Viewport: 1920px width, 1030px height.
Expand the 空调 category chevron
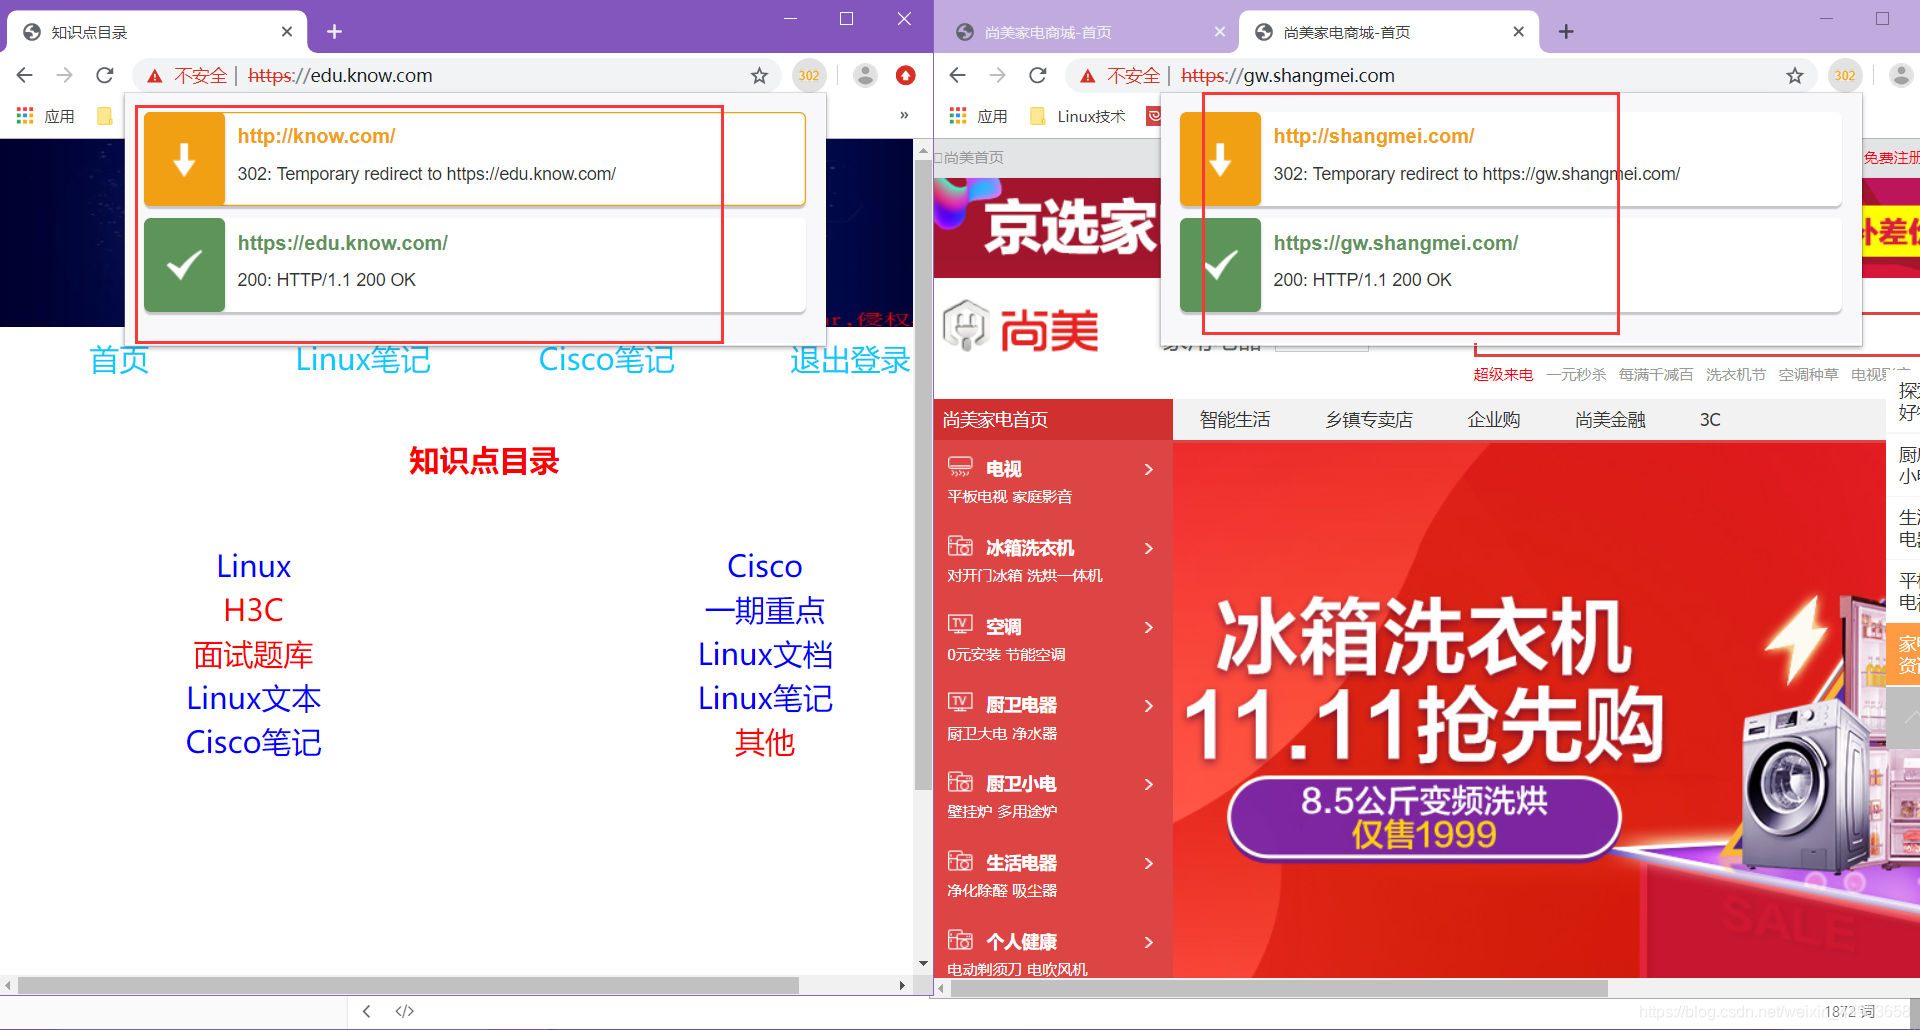pyautogui.click(x=1148, y=627)
